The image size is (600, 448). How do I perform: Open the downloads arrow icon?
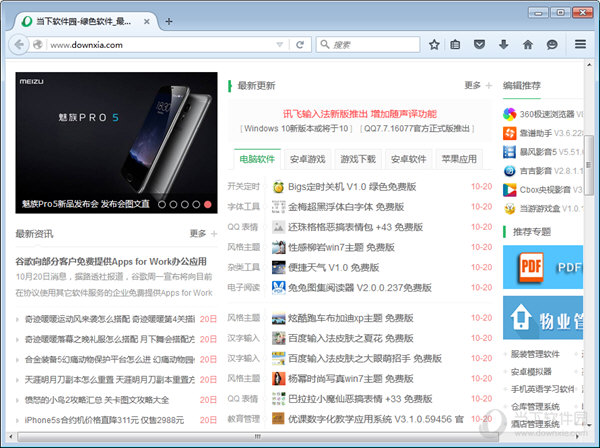tap(504, 45)
